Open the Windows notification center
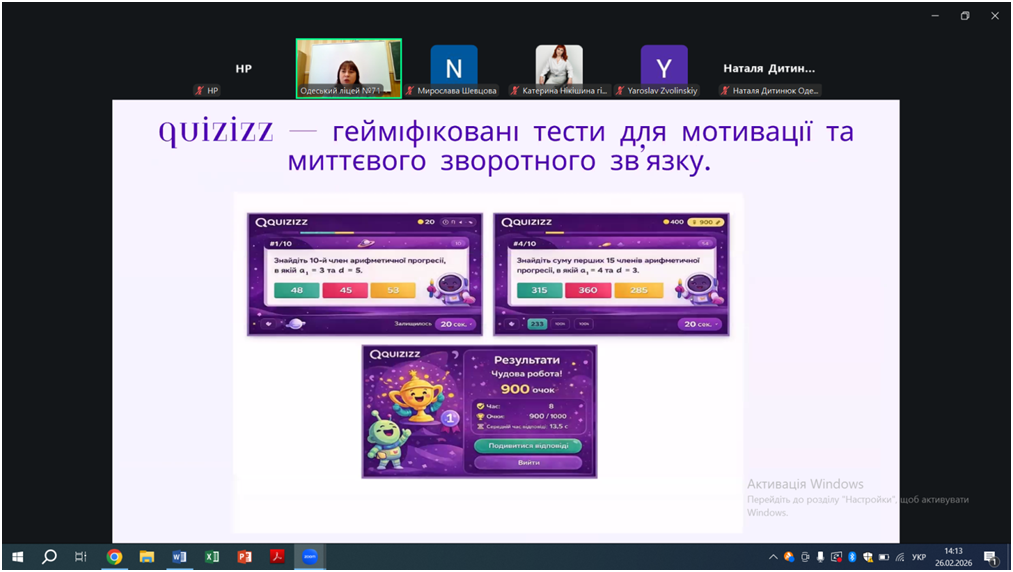Screen dimensions: 1013x572 pyautogui.click(x=991, y=557)
